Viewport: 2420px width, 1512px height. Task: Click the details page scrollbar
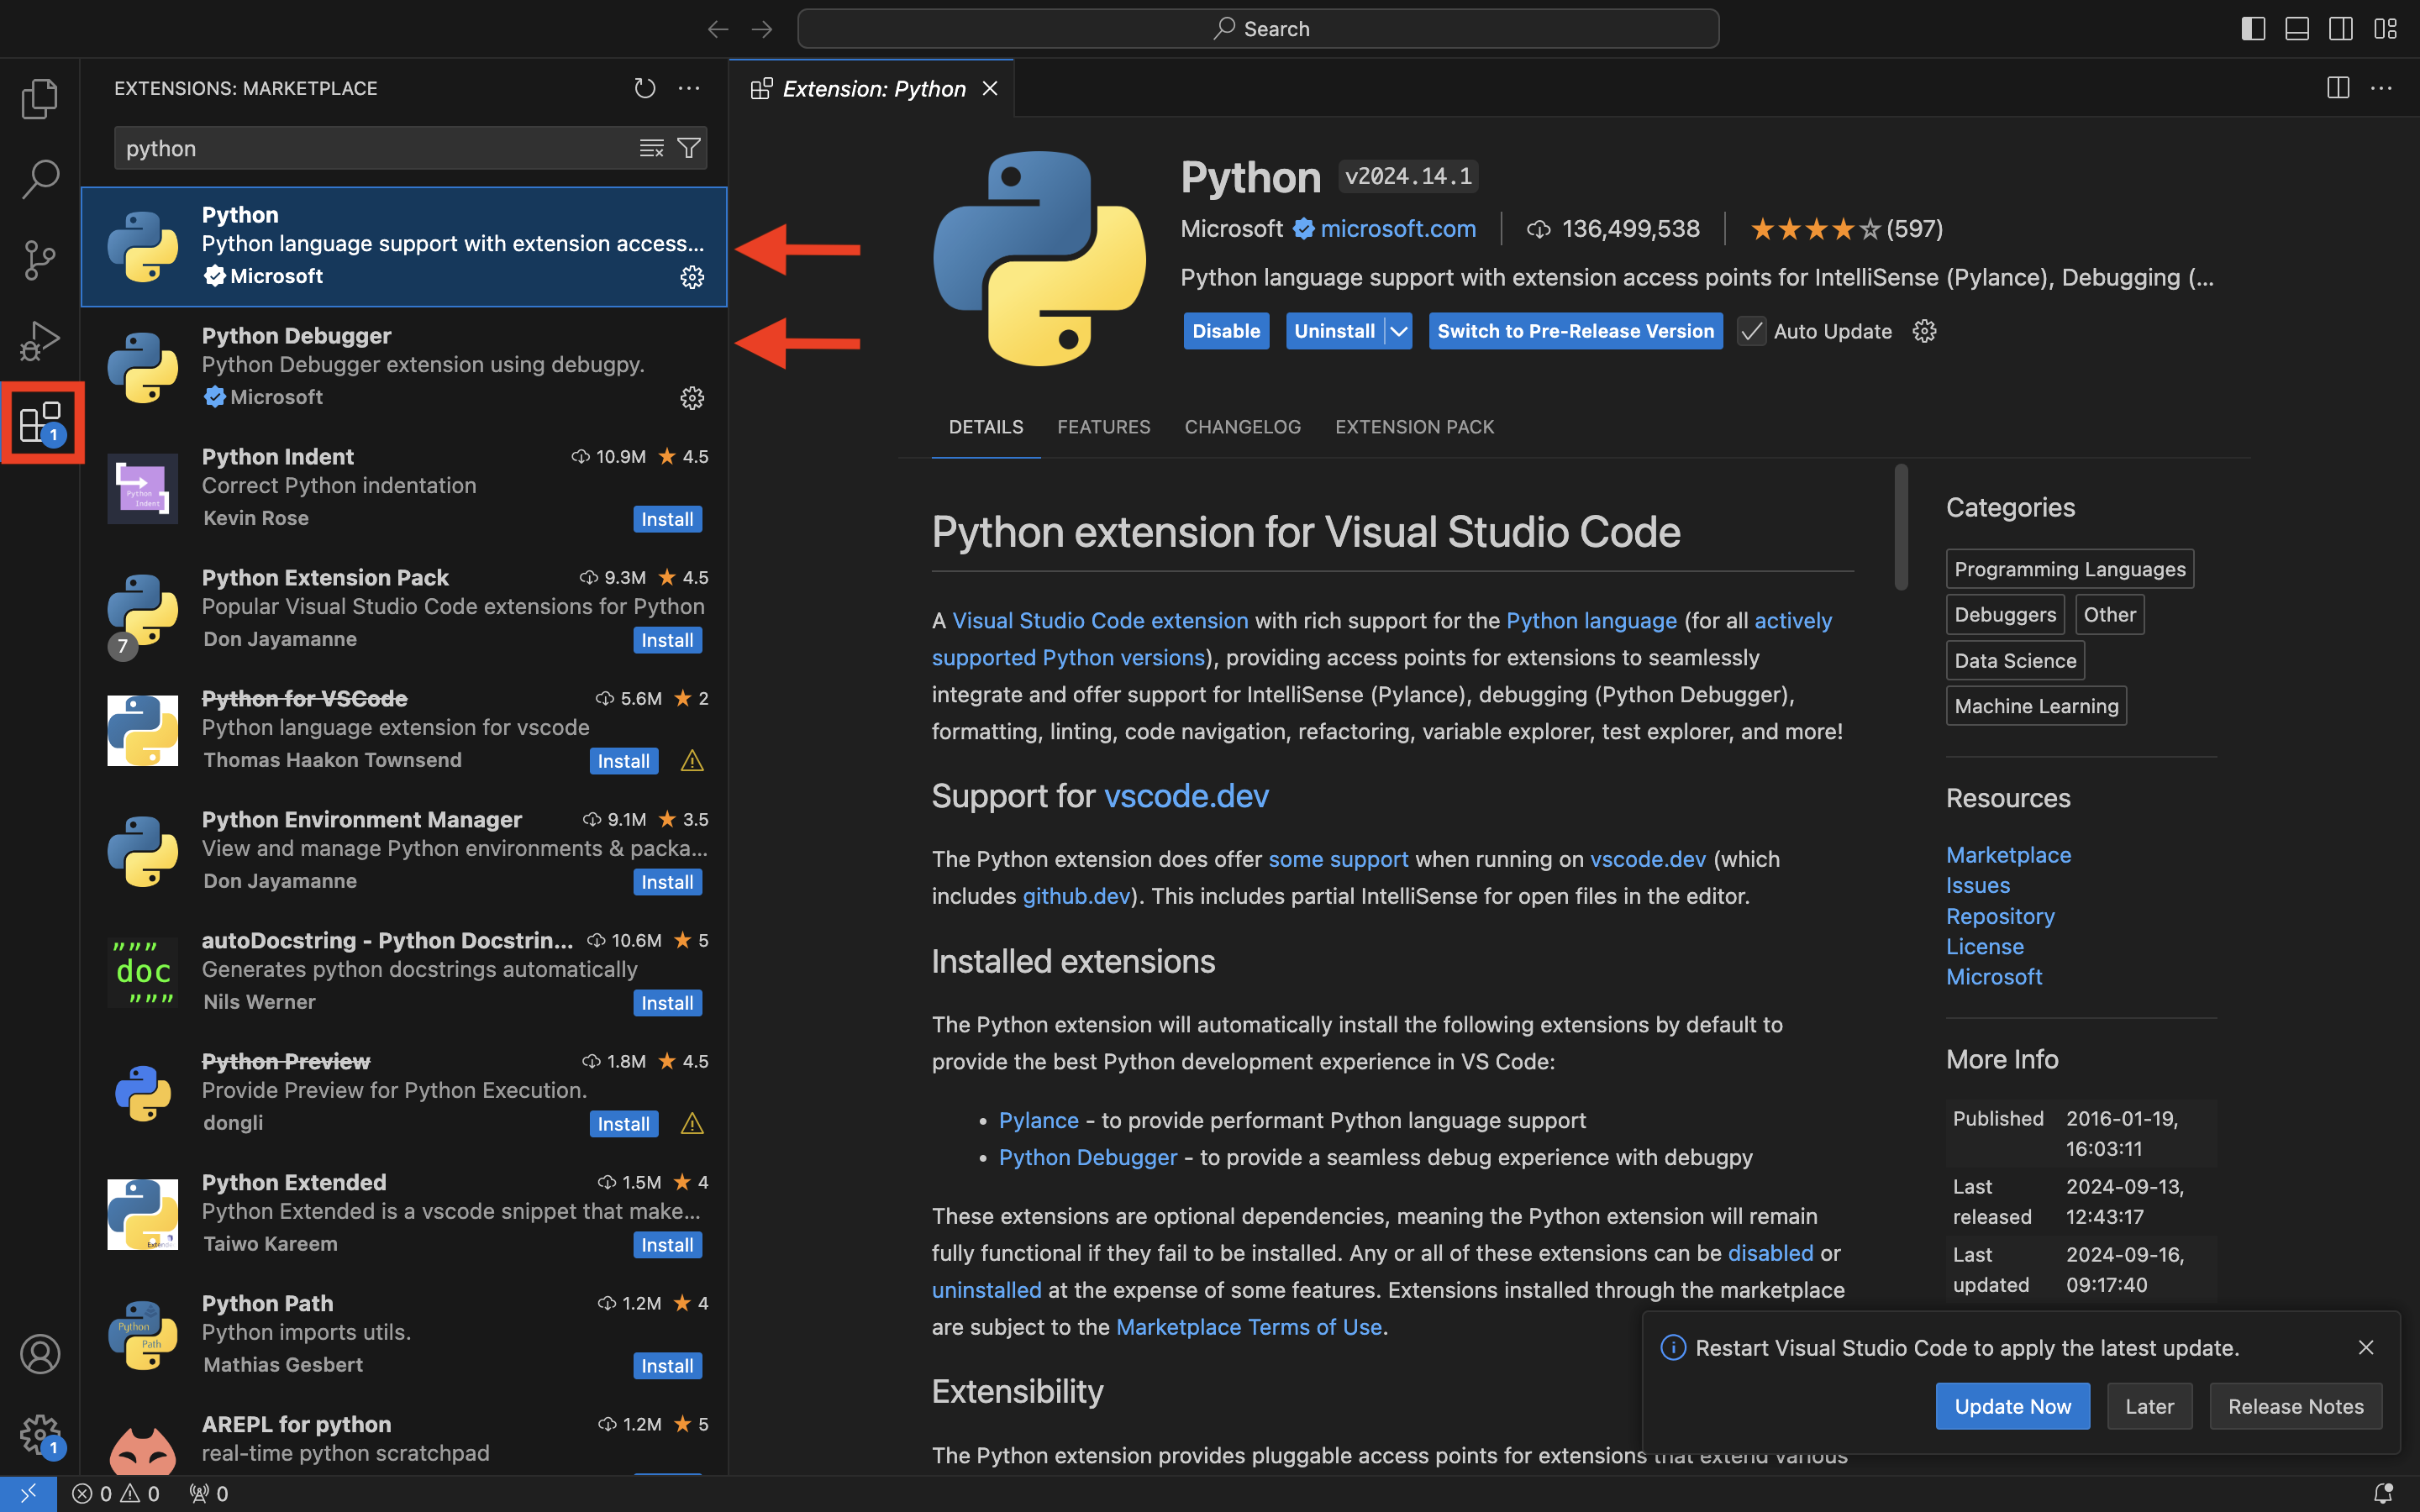(1901, 527)
